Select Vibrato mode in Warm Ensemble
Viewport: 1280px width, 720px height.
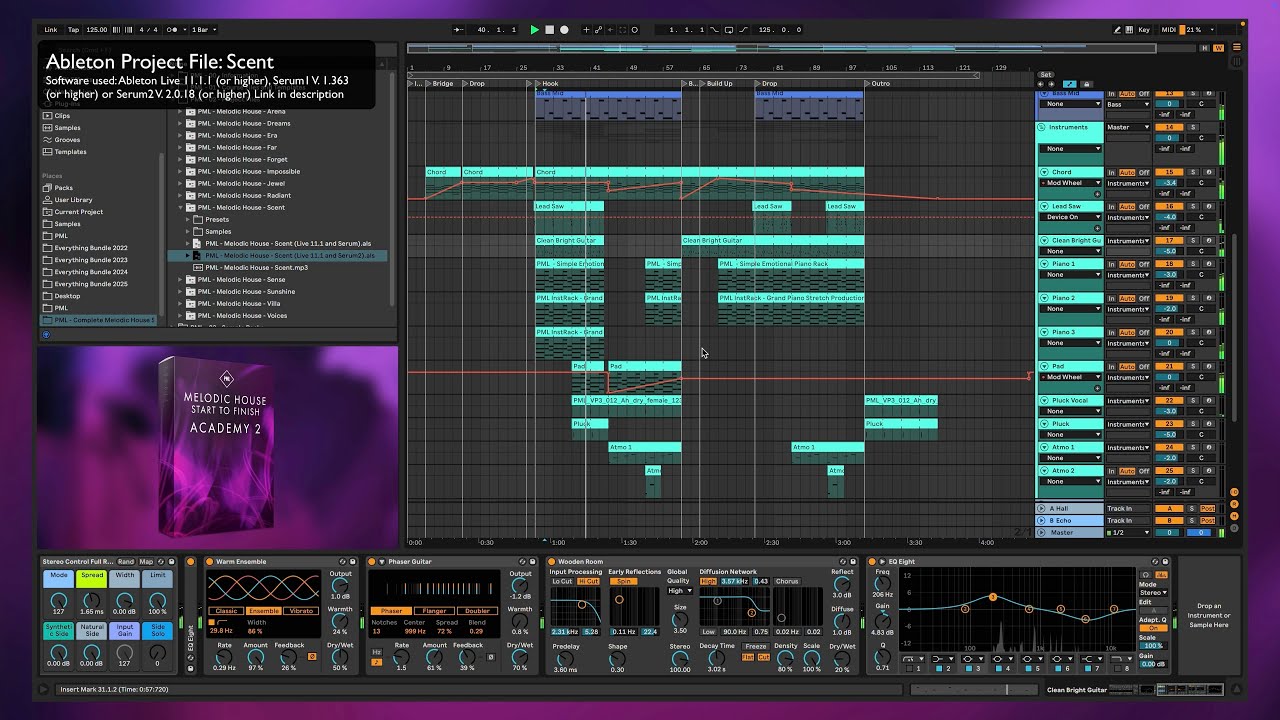(302, 610)
